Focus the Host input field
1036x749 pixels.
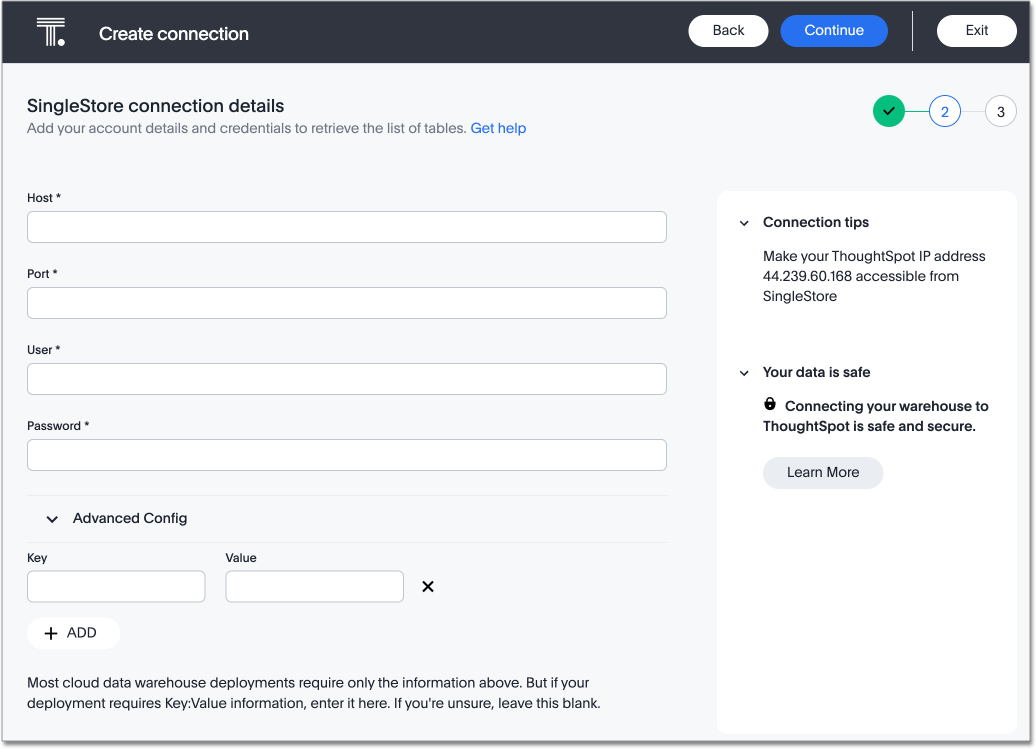point(346,227)
